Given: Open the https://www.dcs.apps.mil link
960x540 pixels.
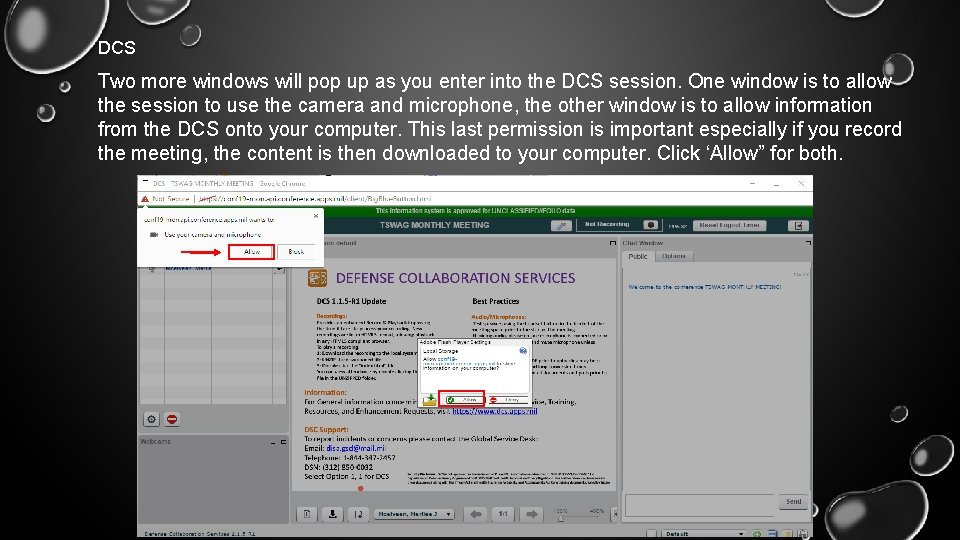Looking at the screenshot, I should 495,411.
